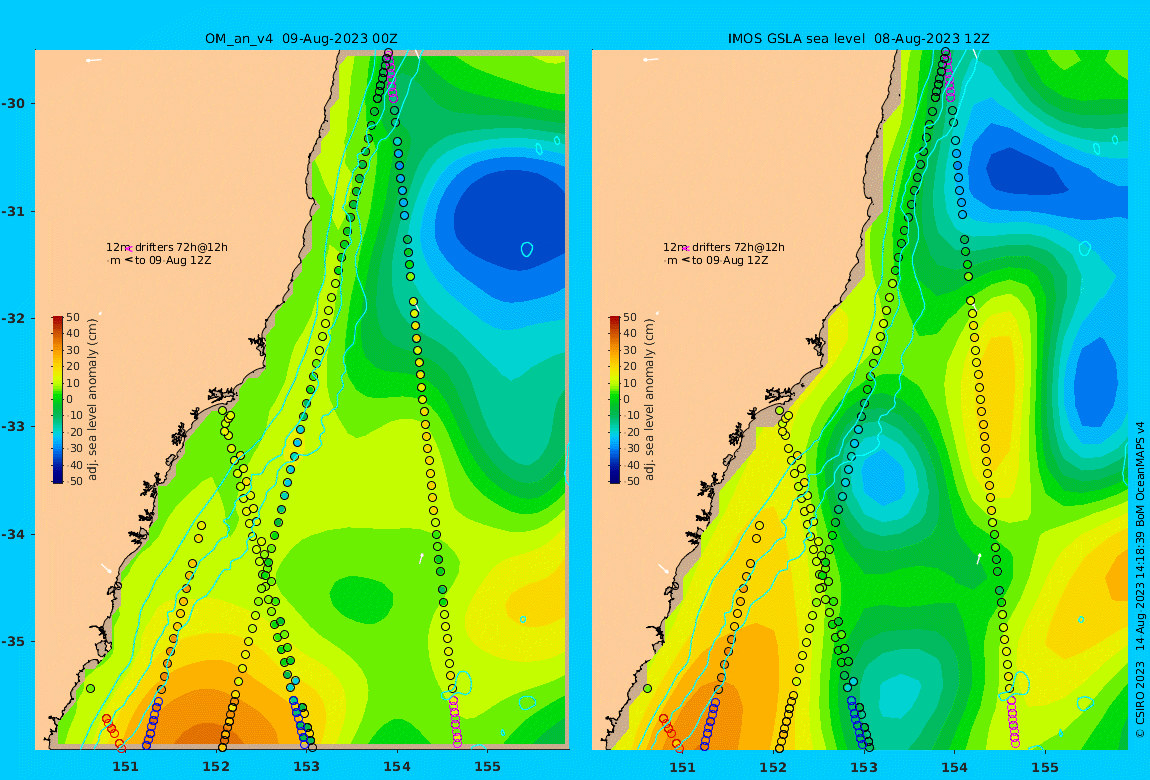Click left colorbar's 'adj. sea level anomaly (cm)' label
The height and width of the screenshot is (780, 1150).
(92, 400)
